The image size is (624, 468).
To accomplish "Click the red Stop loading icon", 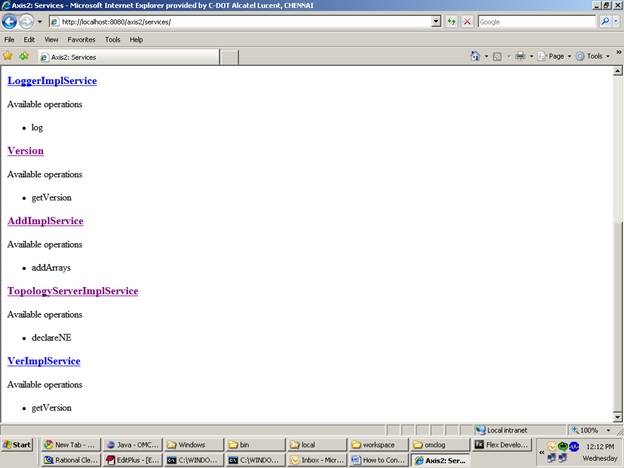I will click(467, 21).
